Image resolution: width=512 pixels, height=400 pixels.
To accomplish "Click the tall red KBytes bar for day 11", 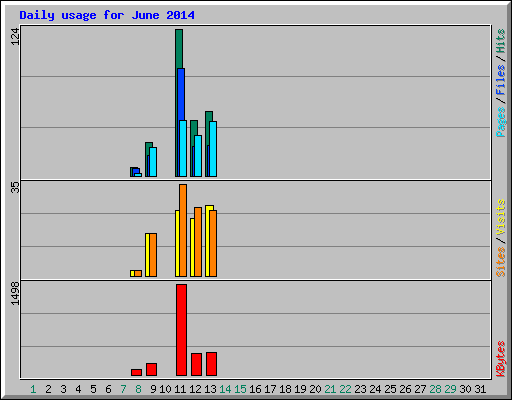I will coord(181,330).
